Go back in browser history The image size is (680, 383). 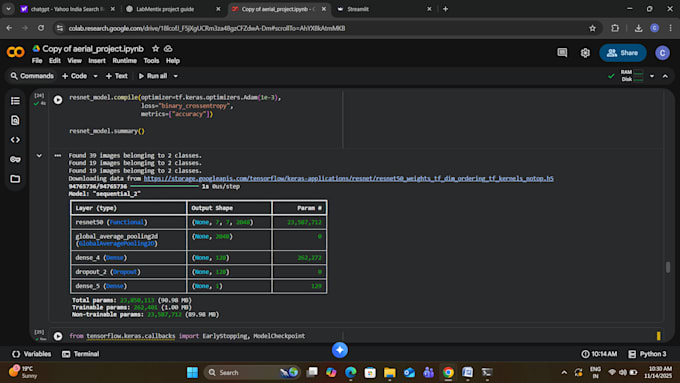pyautogui.click(x=9, y=28)
